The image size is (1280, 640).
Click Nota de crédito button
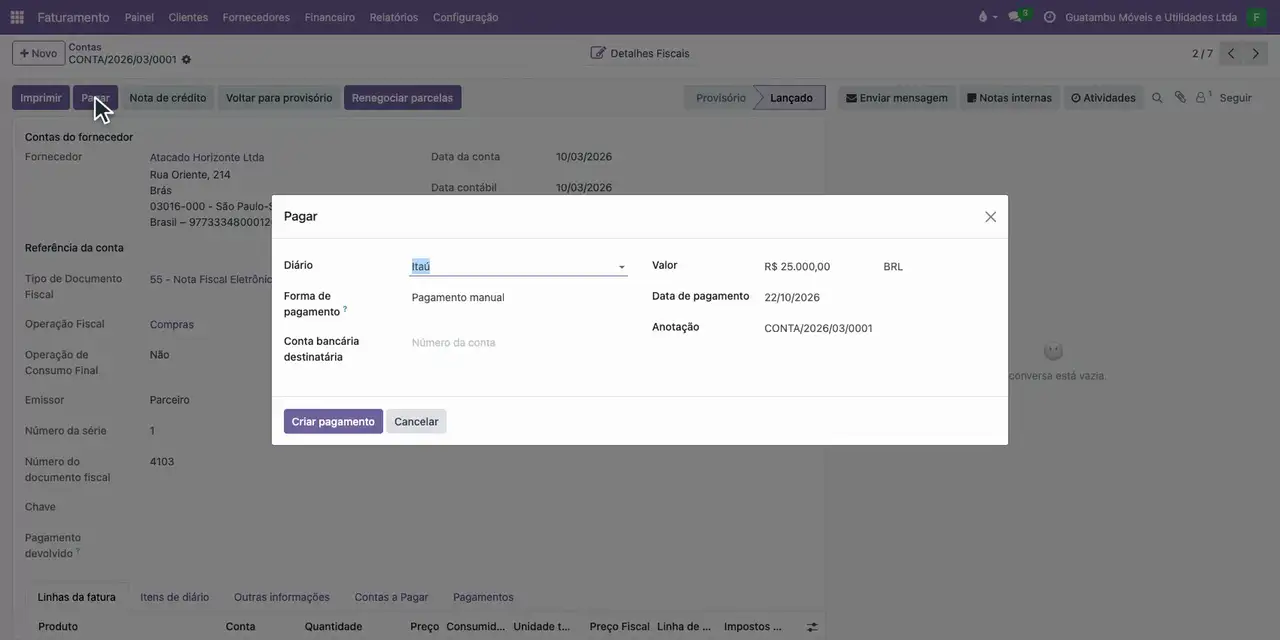pos(168,98)
